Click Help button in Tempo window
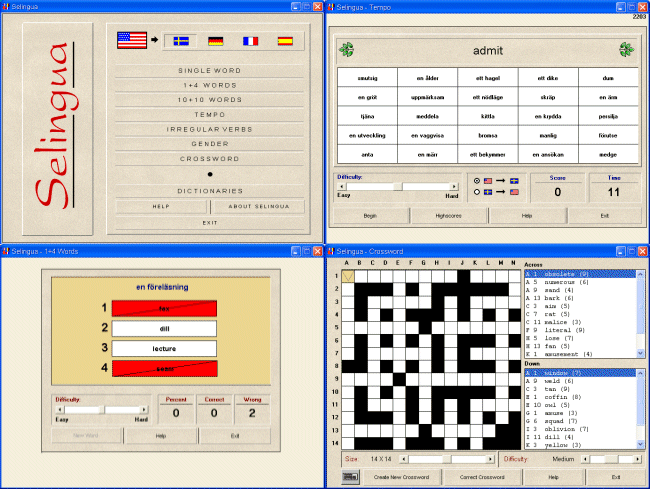650x490 pixels. pos(527,216)
